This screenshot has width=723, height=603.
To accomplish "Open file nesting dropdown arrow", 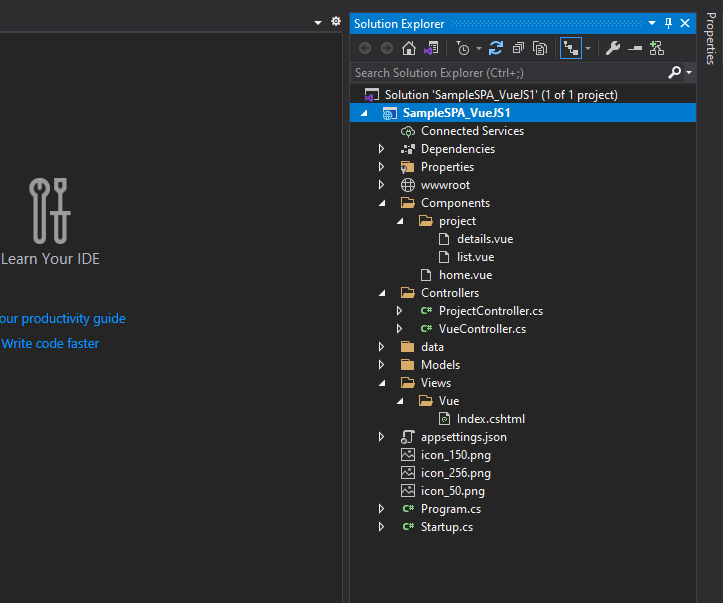I will click(x=588, y=48).
